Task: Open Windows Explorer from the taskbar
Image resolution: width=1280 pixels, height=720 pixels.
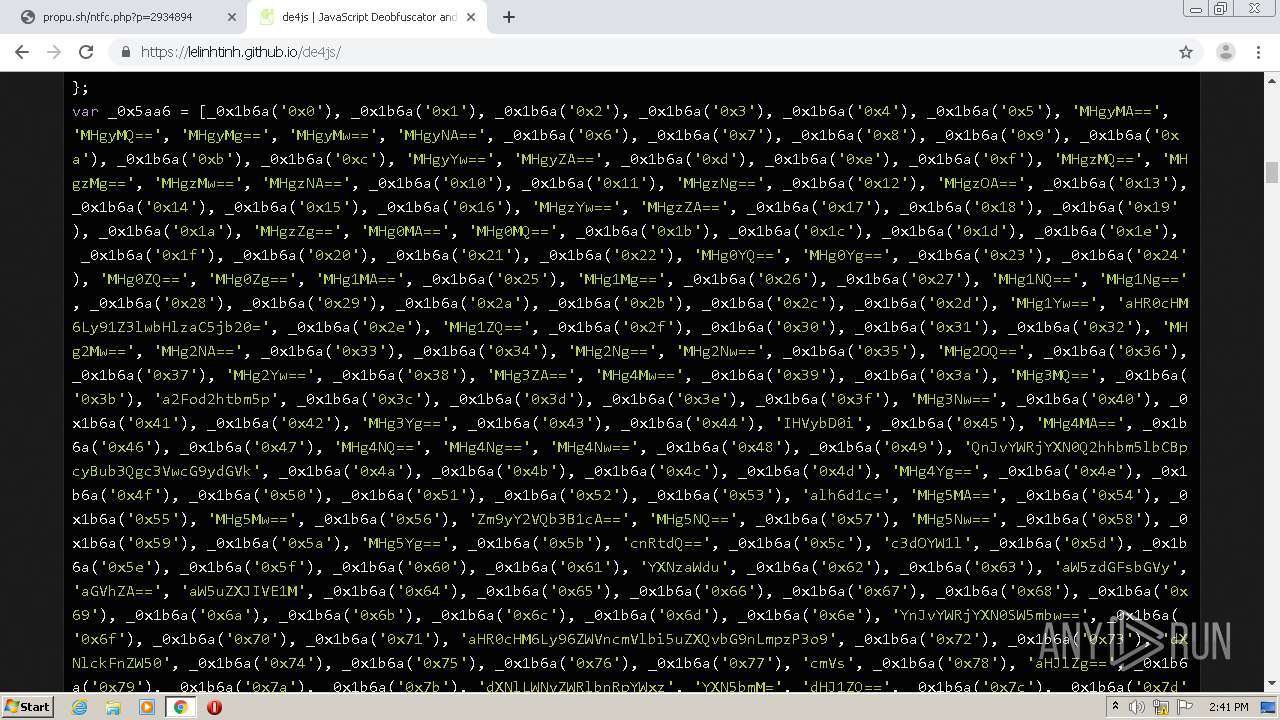Action: pos(113,707)
